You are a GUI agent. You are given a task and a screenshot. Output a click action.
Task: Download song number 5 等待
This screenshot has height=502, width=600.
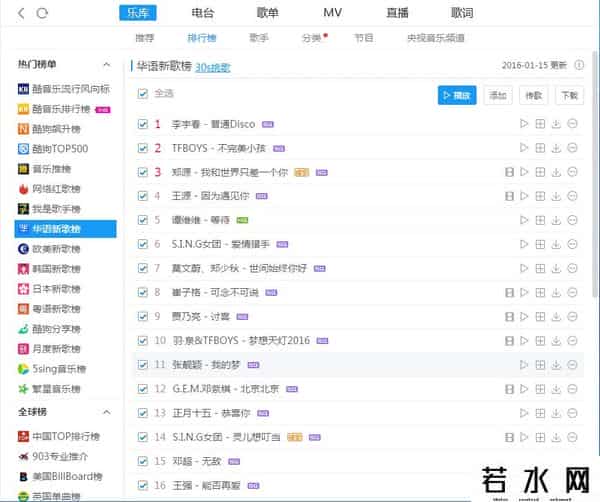point(556,220)
